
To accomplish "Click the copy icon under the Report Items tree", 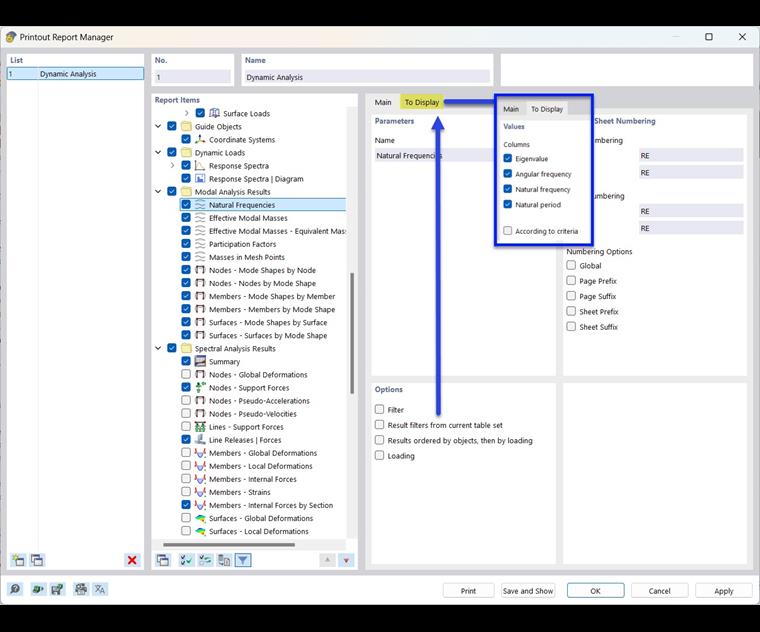I will pos(163,560).
